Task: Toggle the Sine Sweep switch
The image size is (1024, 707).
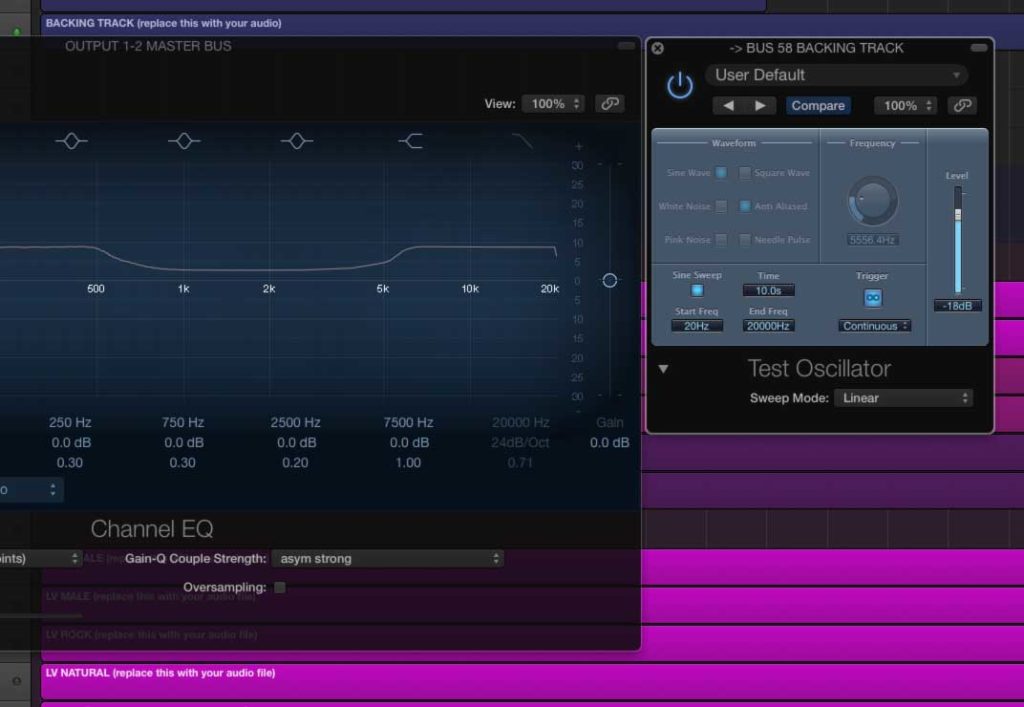Action: point(696,290)
